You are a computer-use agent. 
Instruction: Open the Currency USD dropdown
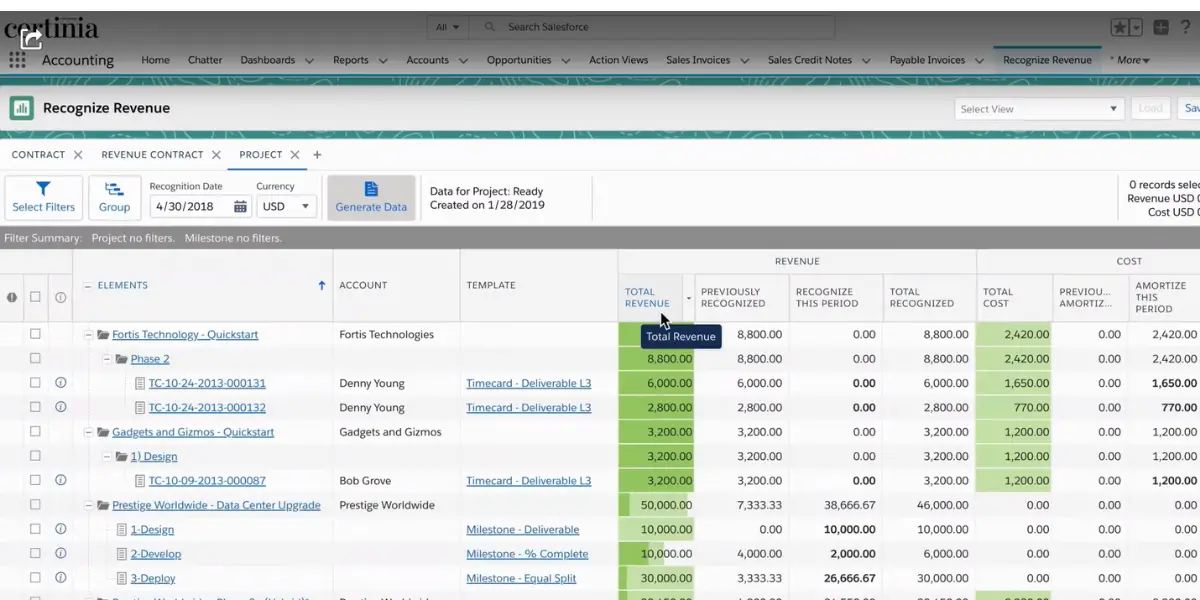tap(286, 206)
